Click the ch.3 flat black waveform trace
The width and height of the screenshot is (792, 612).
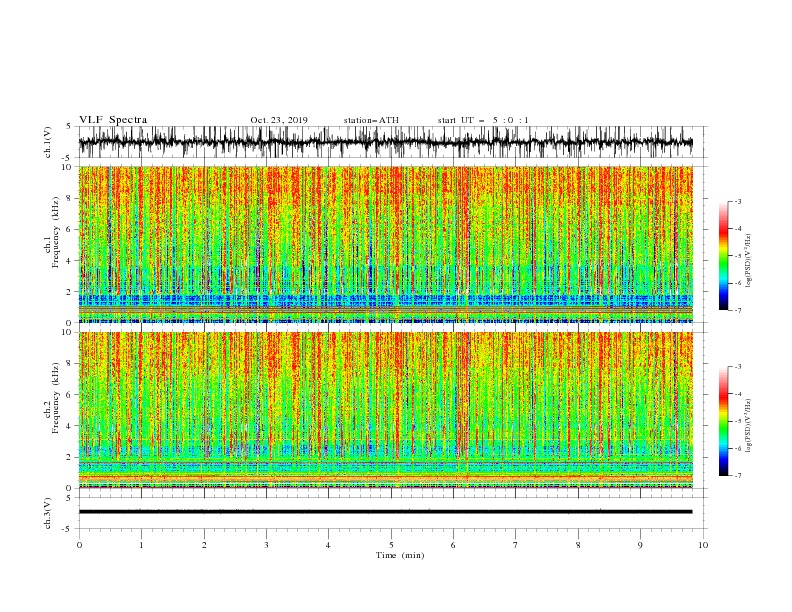pyautogui.click(x=385, y=512)
